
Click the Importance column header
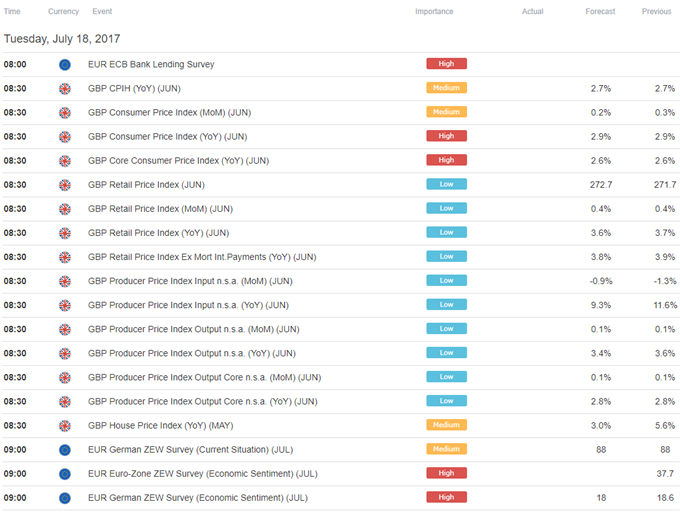(434, 11)
